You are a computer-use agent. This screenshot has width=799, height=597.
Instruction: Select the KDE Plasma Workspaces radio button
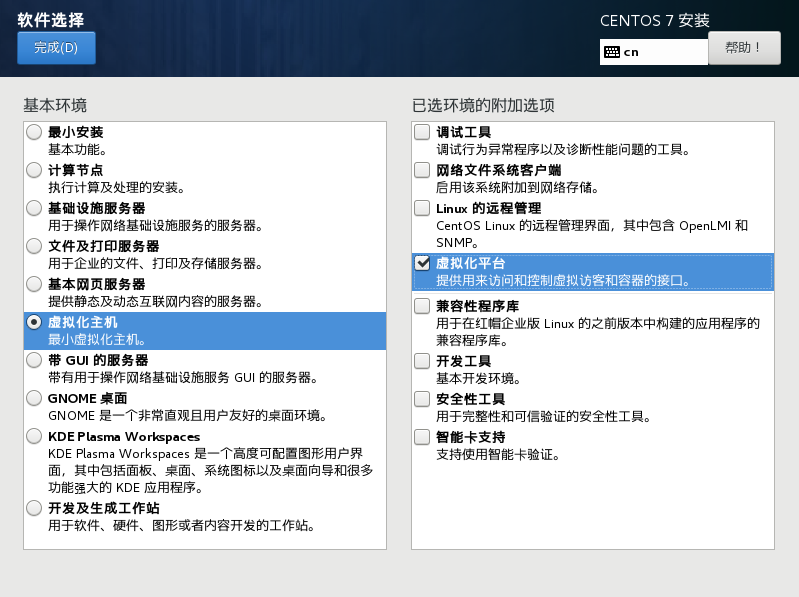(x=34, y=436)
